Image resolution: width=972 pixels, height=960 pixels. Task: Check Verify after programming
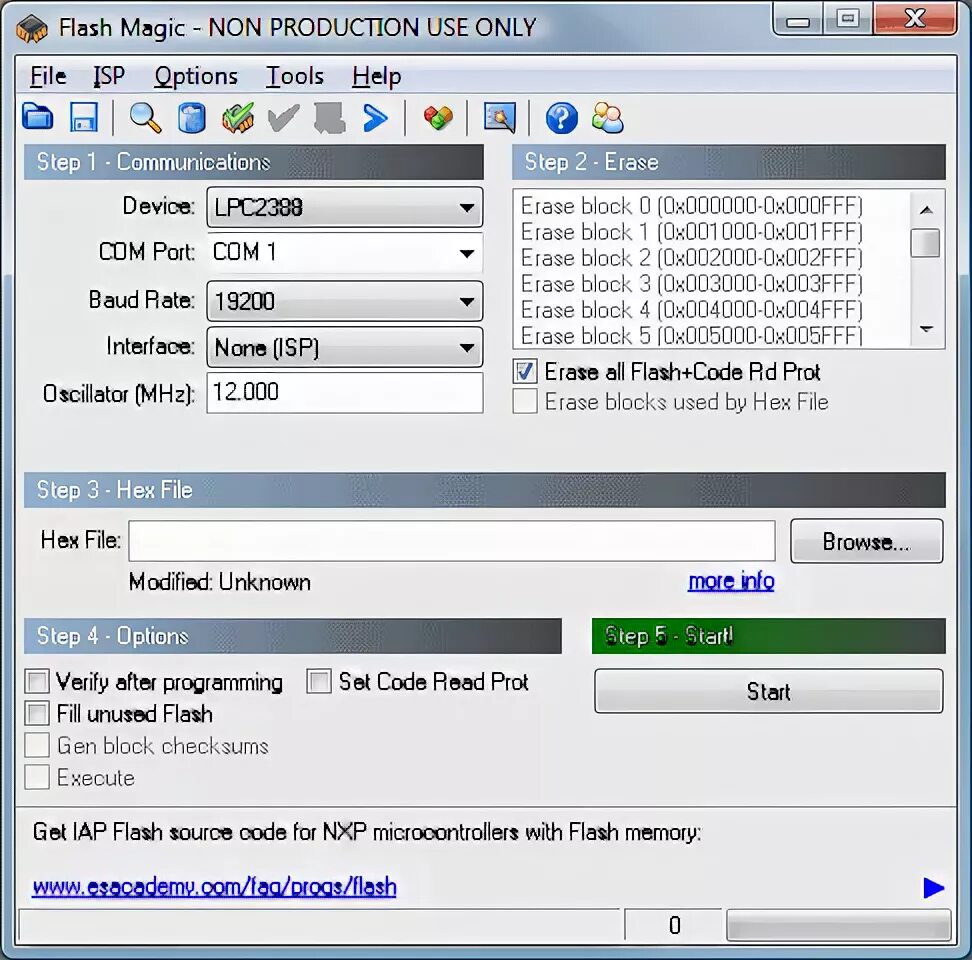(x=37, y=681)
